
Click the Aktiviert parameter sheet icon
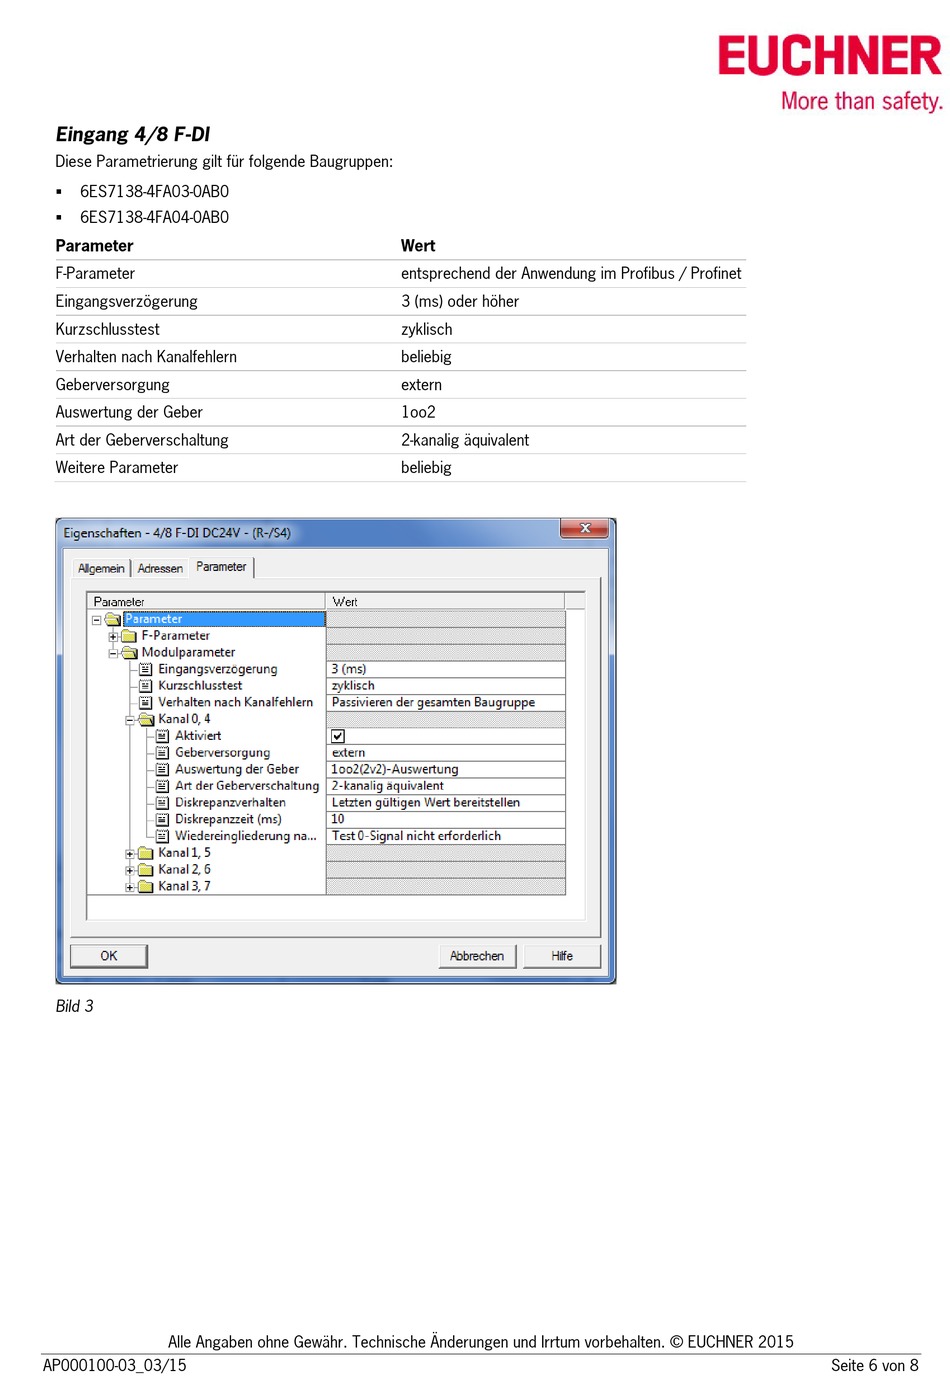pos(163,736)
